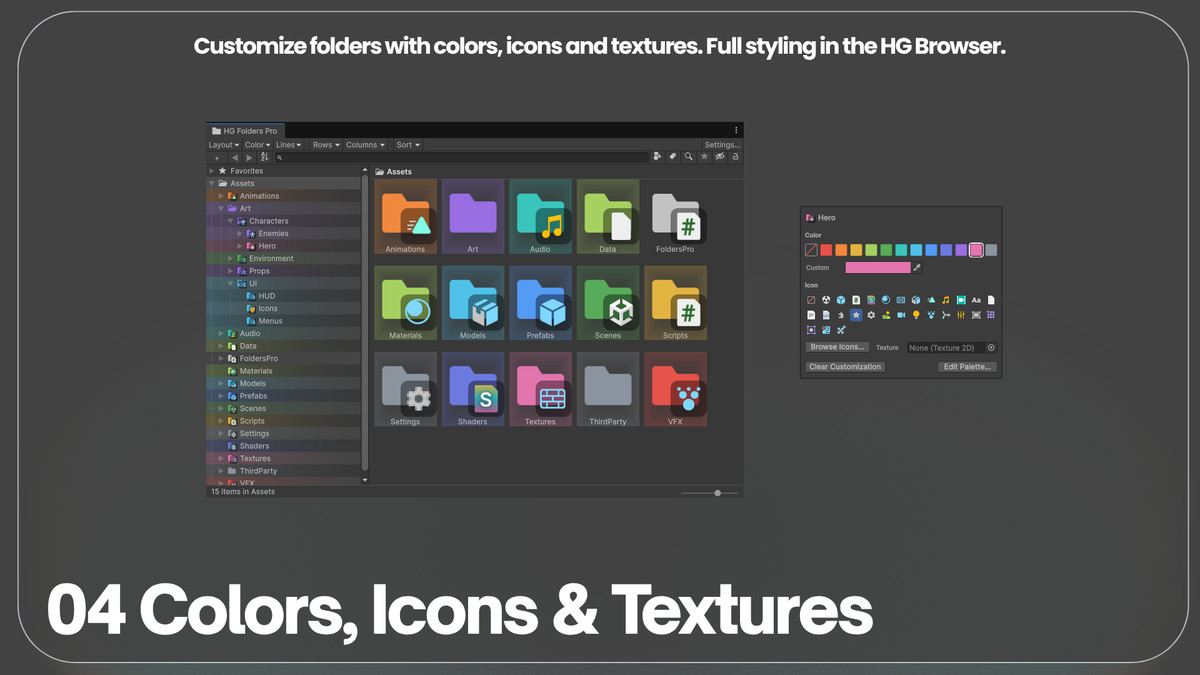Select the ThirdParty folder in the tree
This screenshot has height=675, width=1200.
coord(285,471)
